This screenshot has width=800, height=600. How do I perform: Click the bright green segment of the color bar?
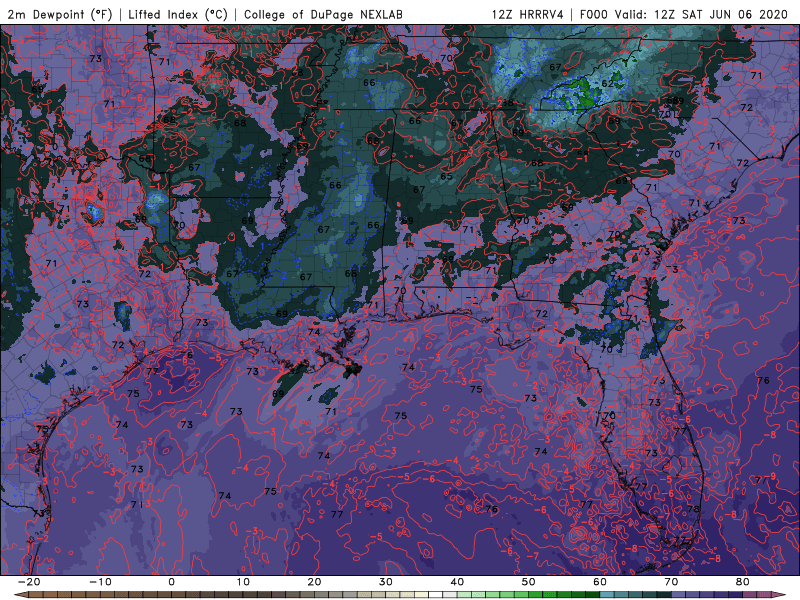tap(536, 595)
